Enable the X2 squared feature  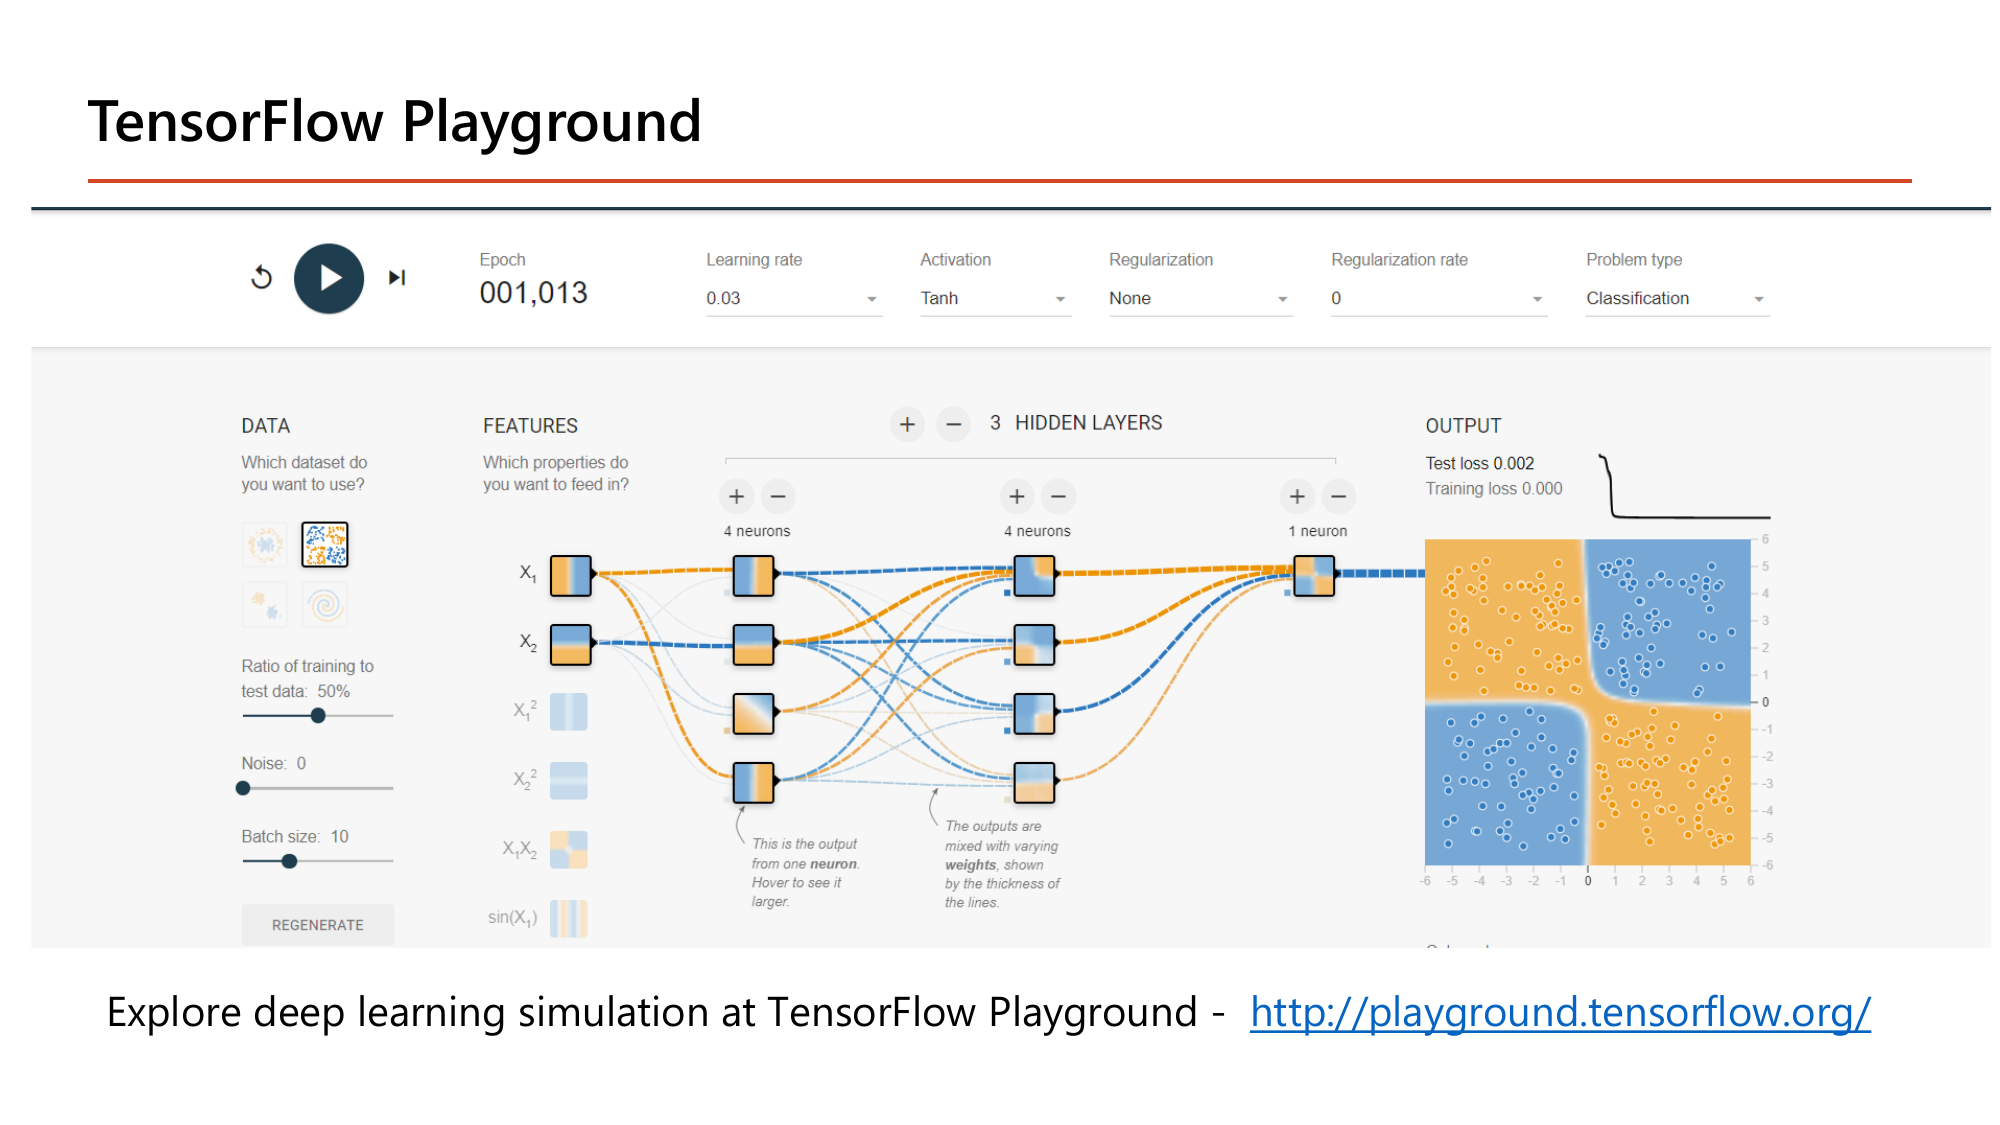click(569, 781)
